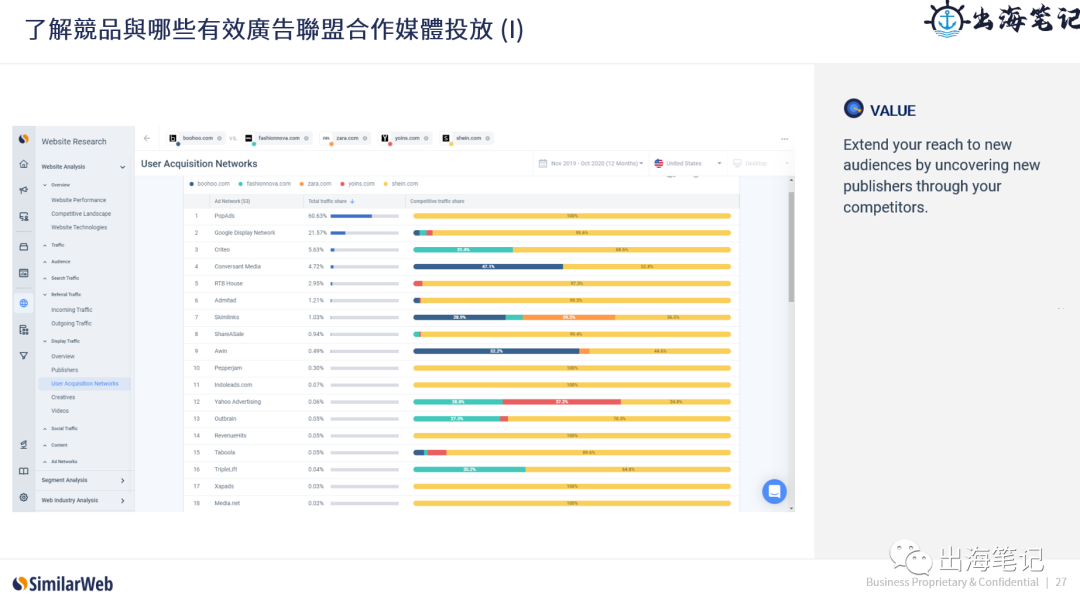1080x607 pixels.
Task: Remove zara.com from compared domains
Action: pyautogui.click(x=366, y=139)
